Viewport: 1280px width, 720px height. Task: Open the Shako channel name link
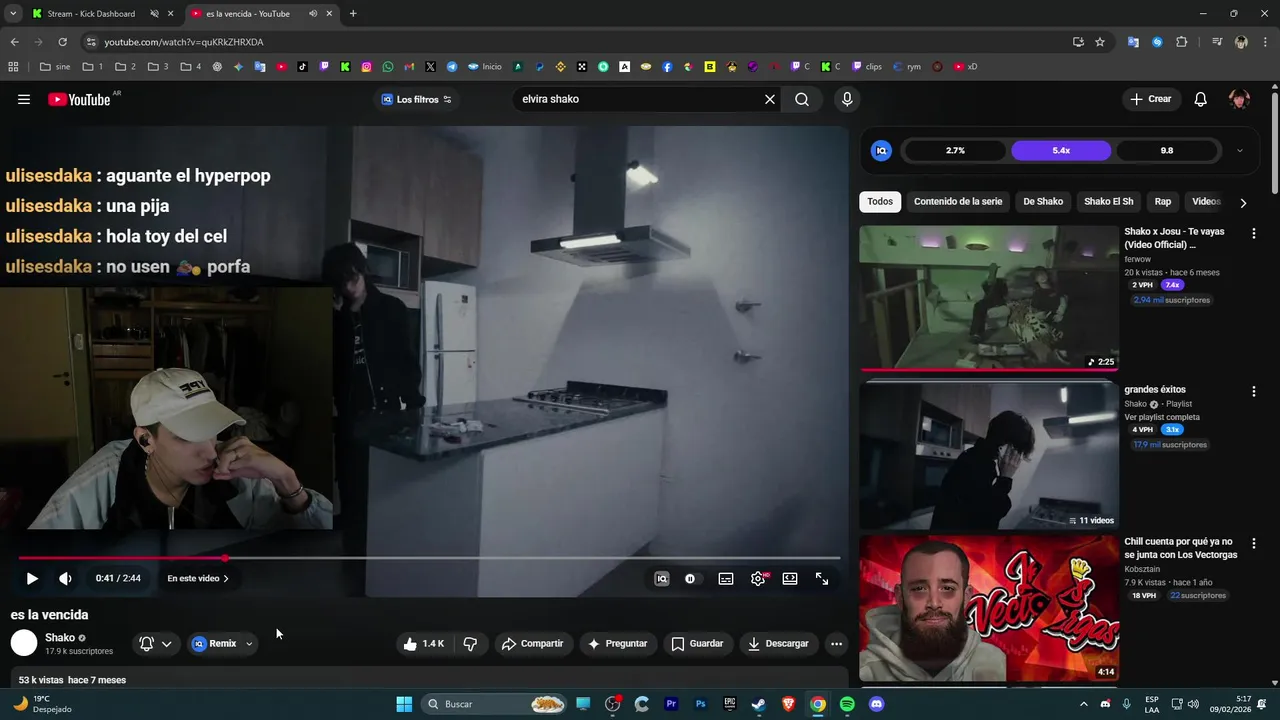60,638
